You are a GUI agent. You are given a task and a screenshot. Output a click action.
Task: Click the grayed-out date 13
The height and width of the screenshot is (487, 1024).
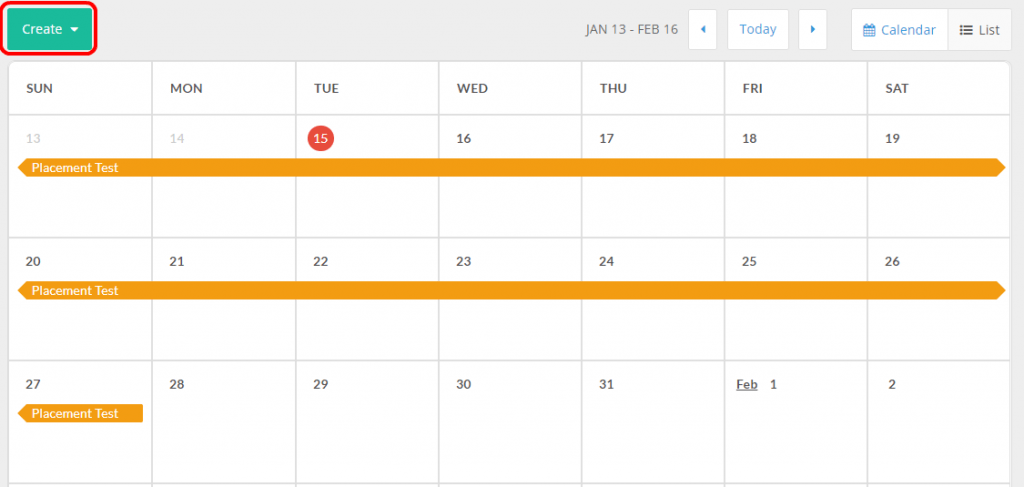tap(33, 139)
